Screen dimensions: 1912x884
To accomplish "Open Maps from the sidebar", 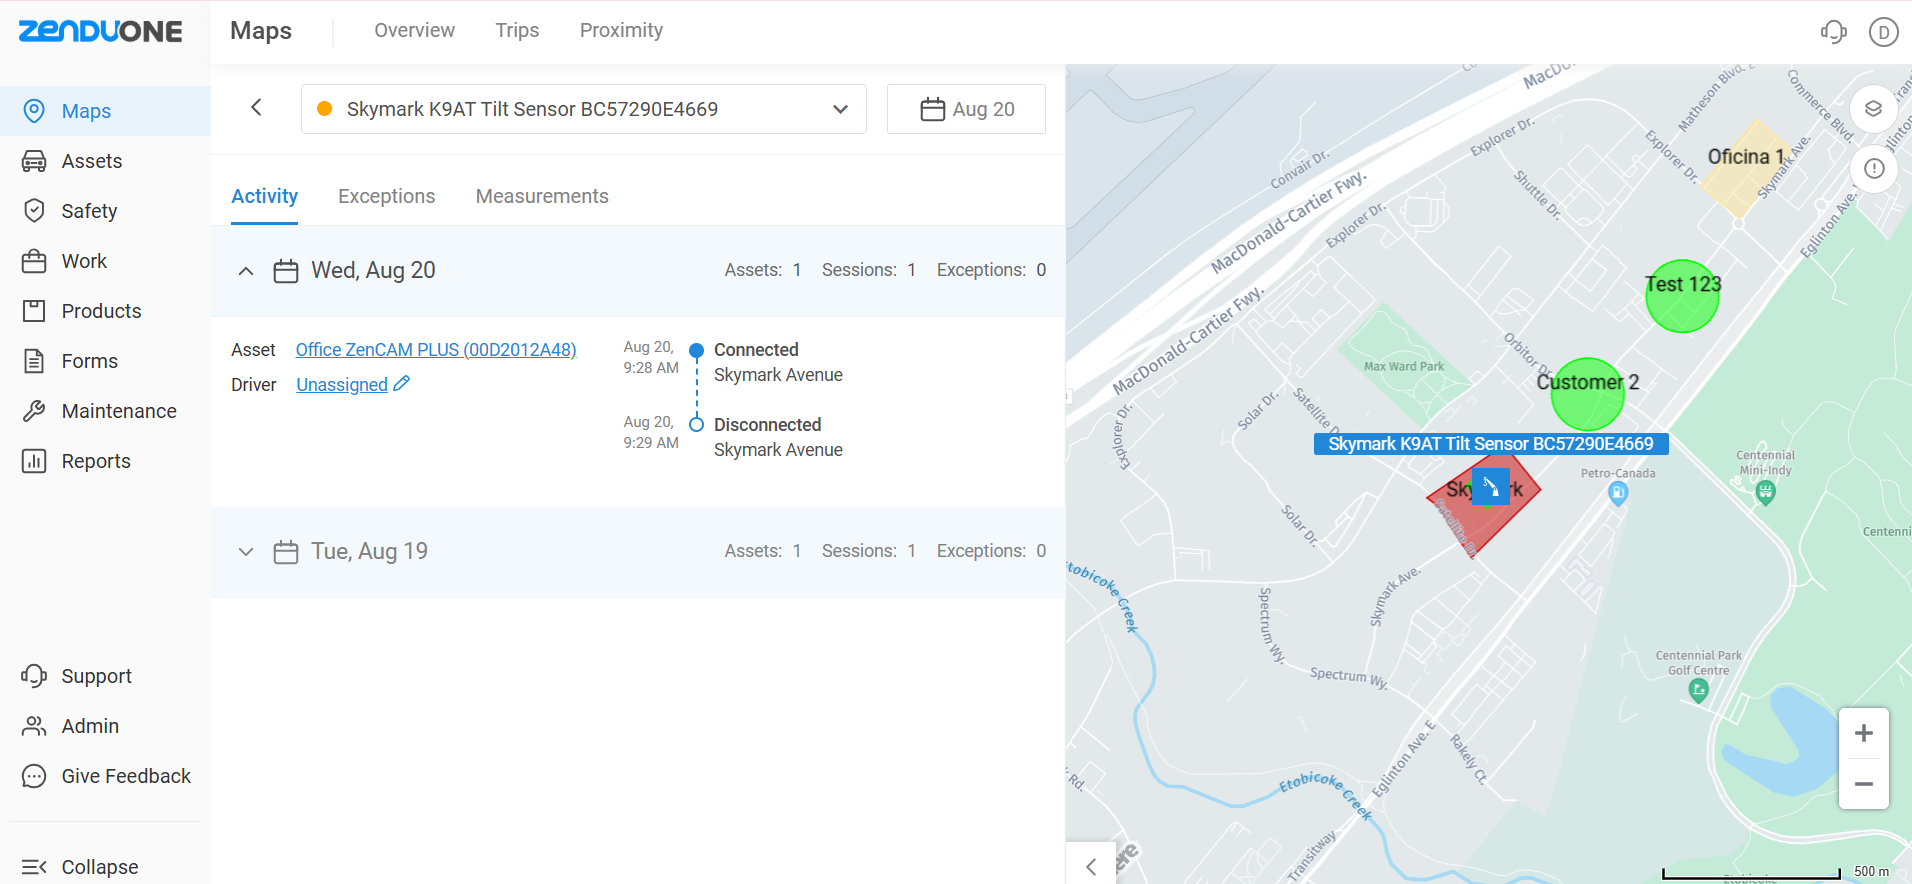I will [x=105, y=111].
